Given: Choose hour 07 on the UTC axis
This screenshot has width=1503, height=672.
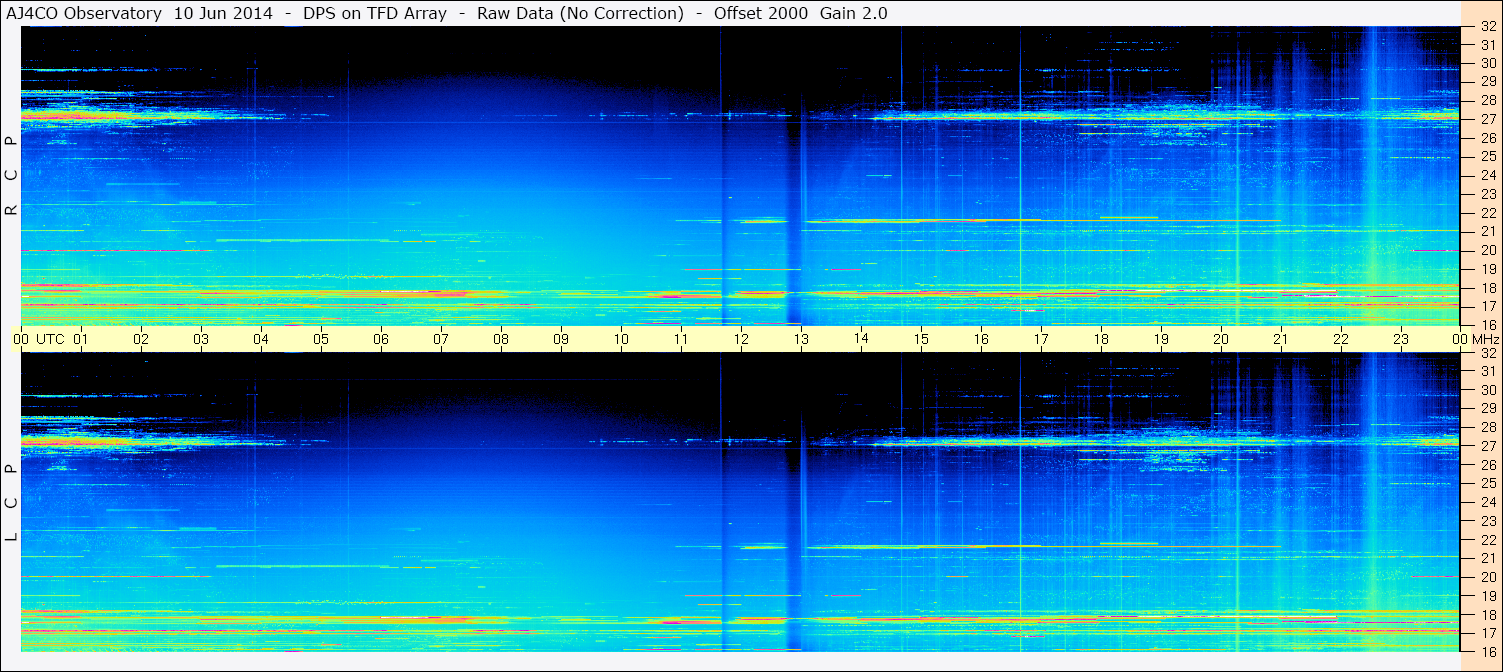Looking at the screenshot, I should (441, 339).
